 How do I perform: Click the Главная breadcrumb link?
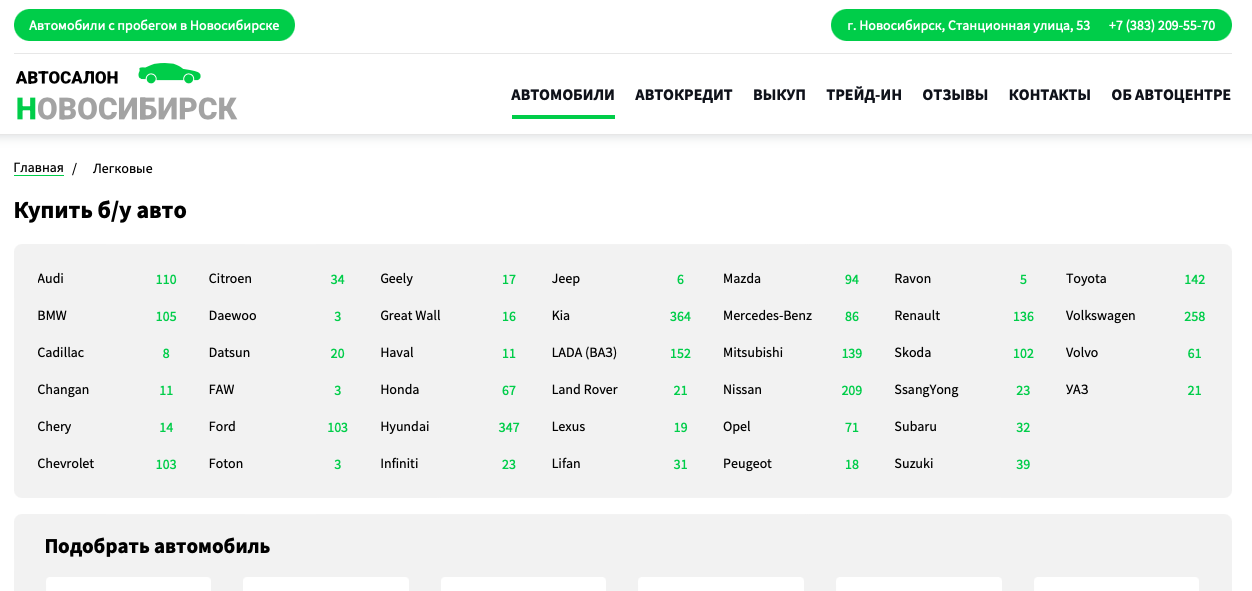pyautogui.click(x=39, y=168)
